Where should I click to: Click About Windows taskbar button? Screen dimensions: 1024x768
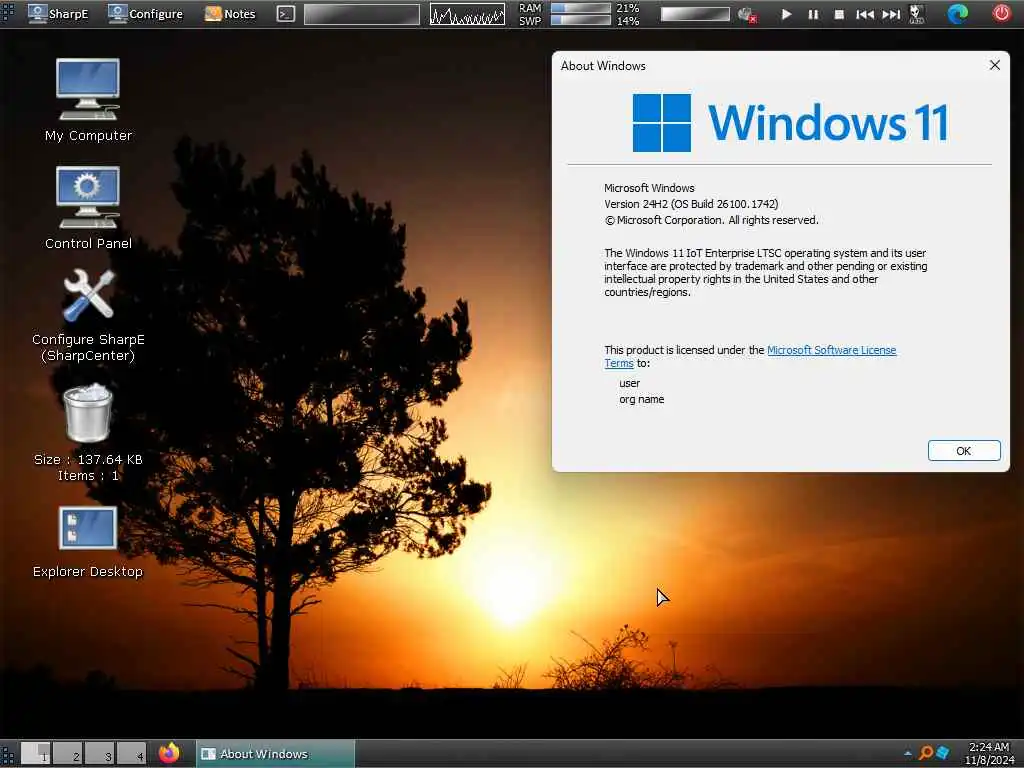coord(276,754)
